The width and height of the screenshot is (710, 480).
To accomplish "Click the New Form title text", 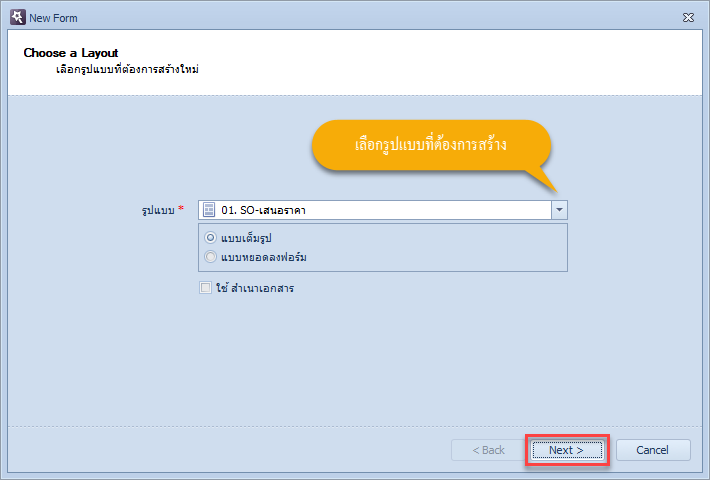I will 53,18.
